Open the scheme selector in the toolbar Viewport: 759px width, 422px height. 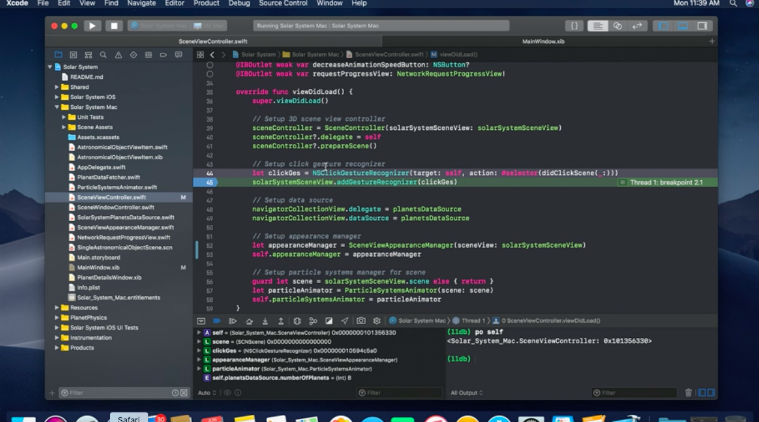177,26
